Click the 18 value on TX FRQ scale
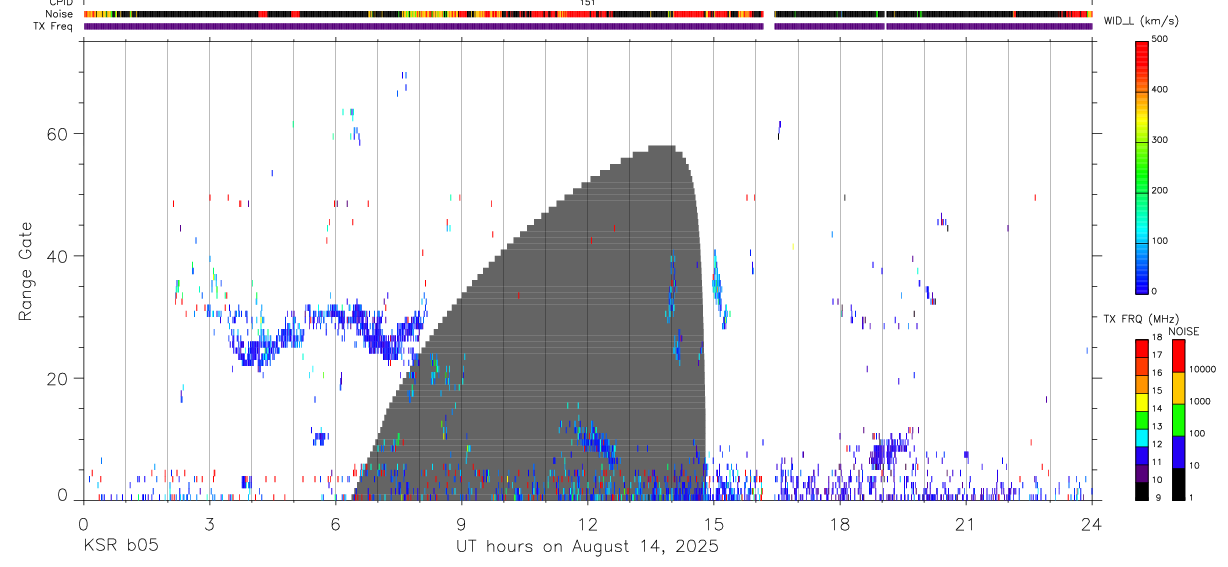Image resolution: width=1228 pixels, height=567 pixels. pos(1158,338)
